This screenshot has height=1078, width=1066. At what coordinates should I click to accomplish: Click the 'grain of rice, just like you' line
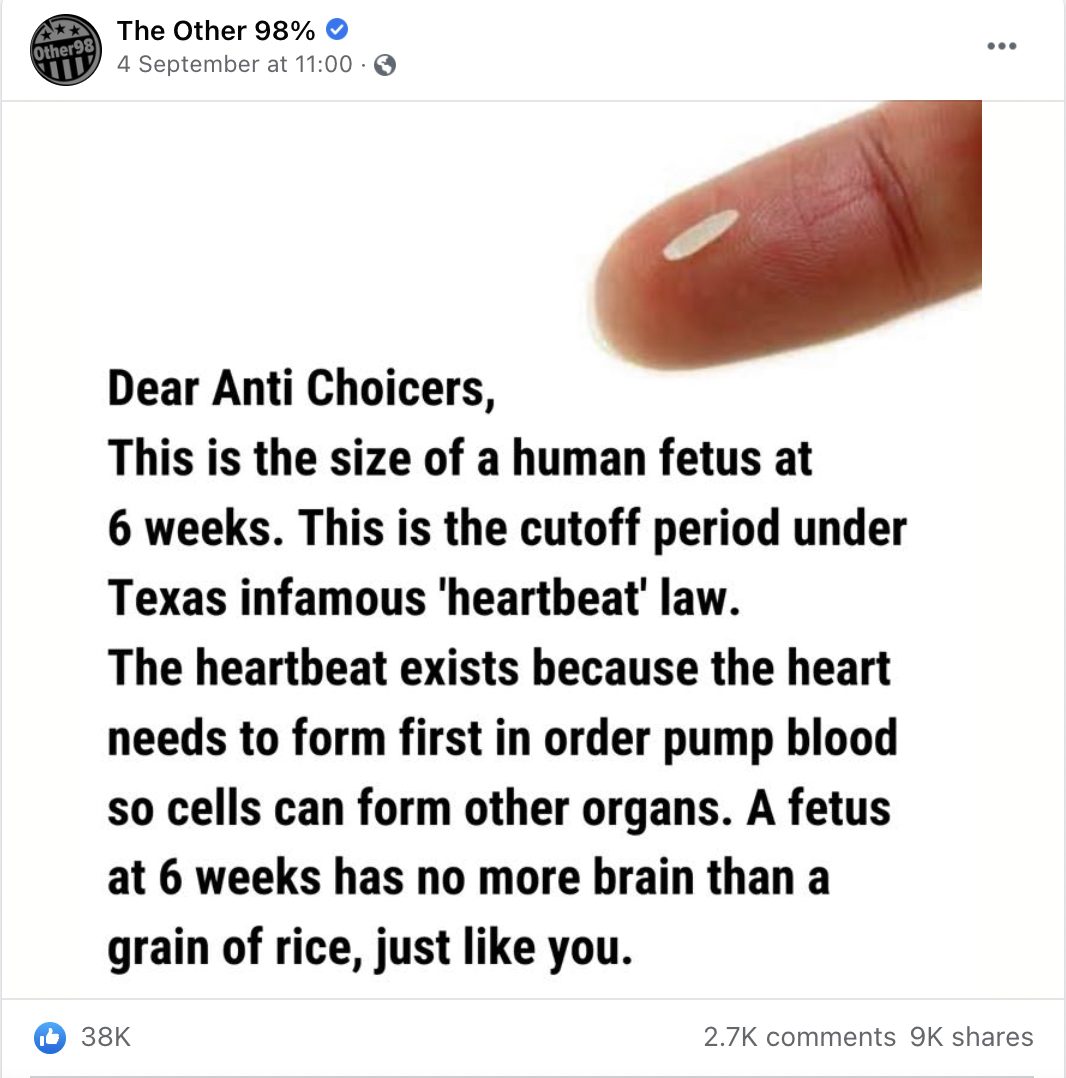pyautogui.click(x=370, y=946)
